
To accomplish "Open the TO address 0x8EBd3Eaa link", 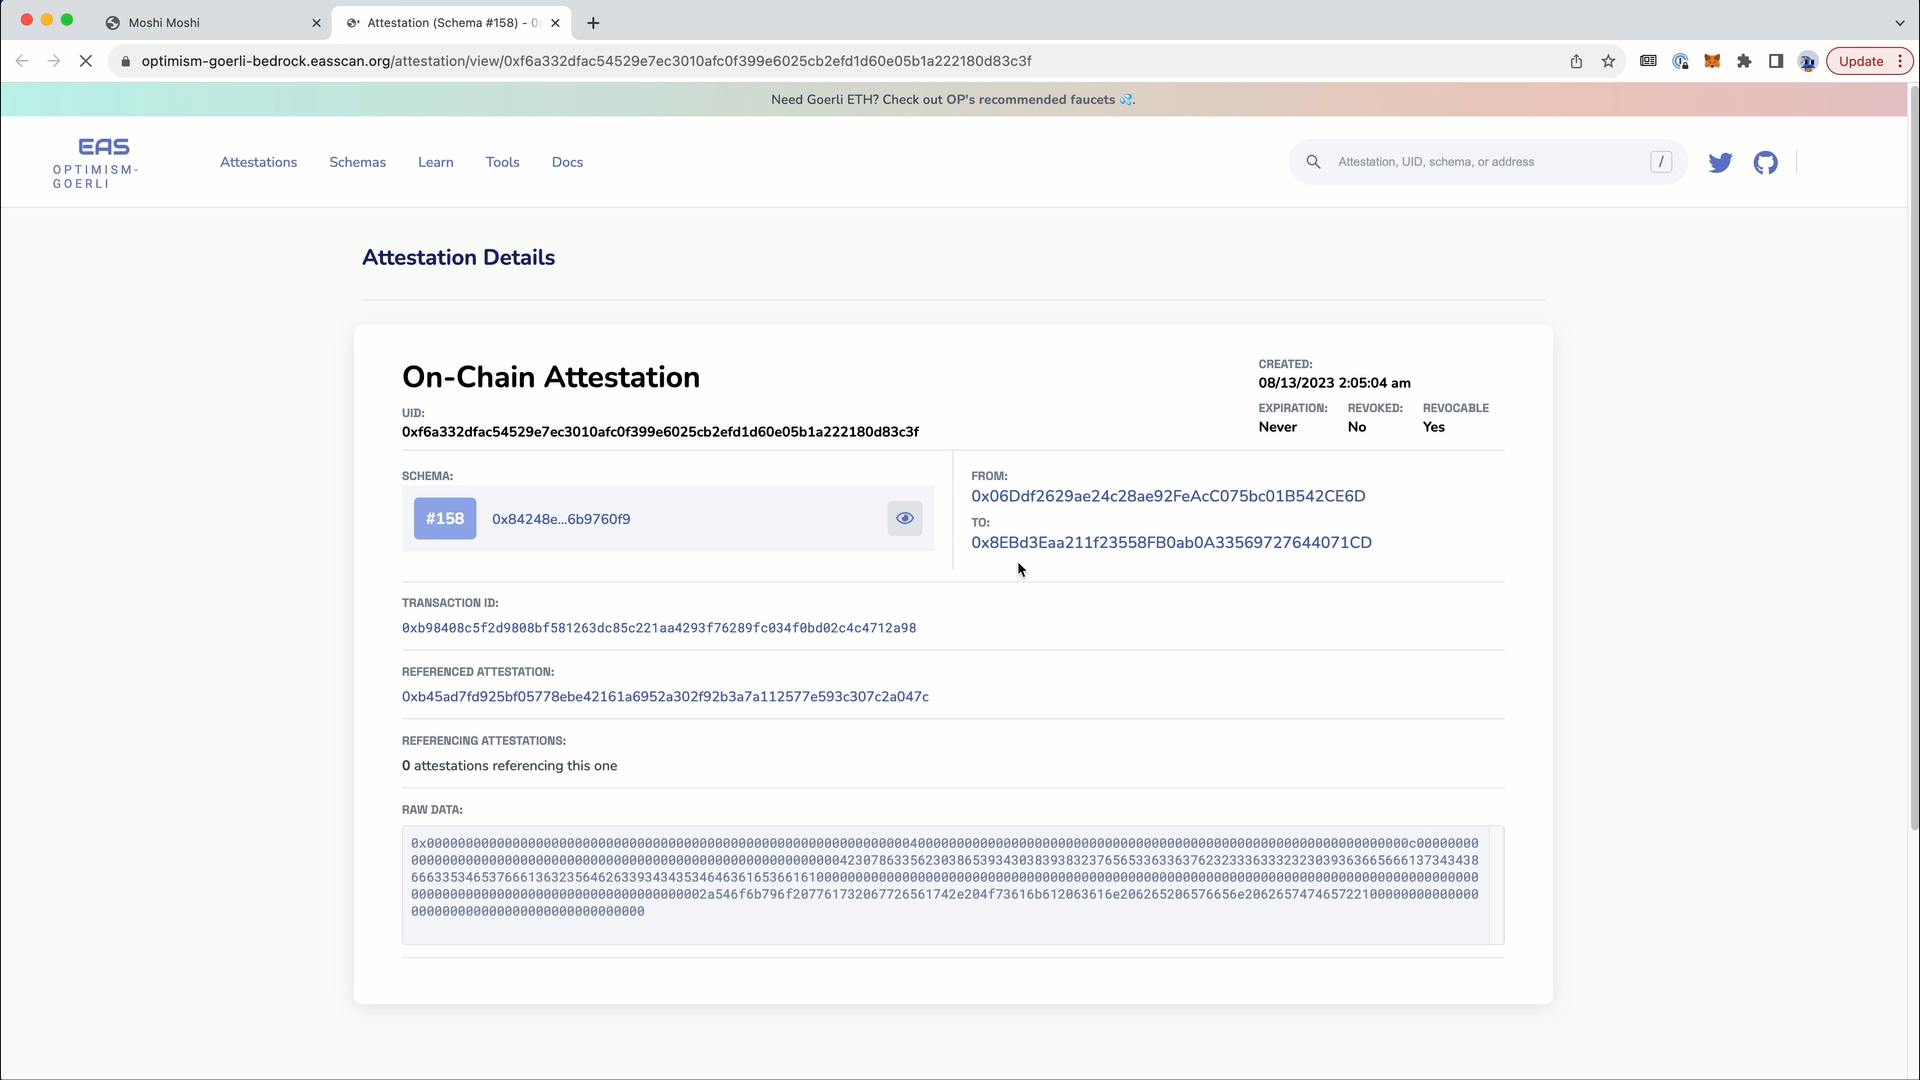I will pos(1171,542).
